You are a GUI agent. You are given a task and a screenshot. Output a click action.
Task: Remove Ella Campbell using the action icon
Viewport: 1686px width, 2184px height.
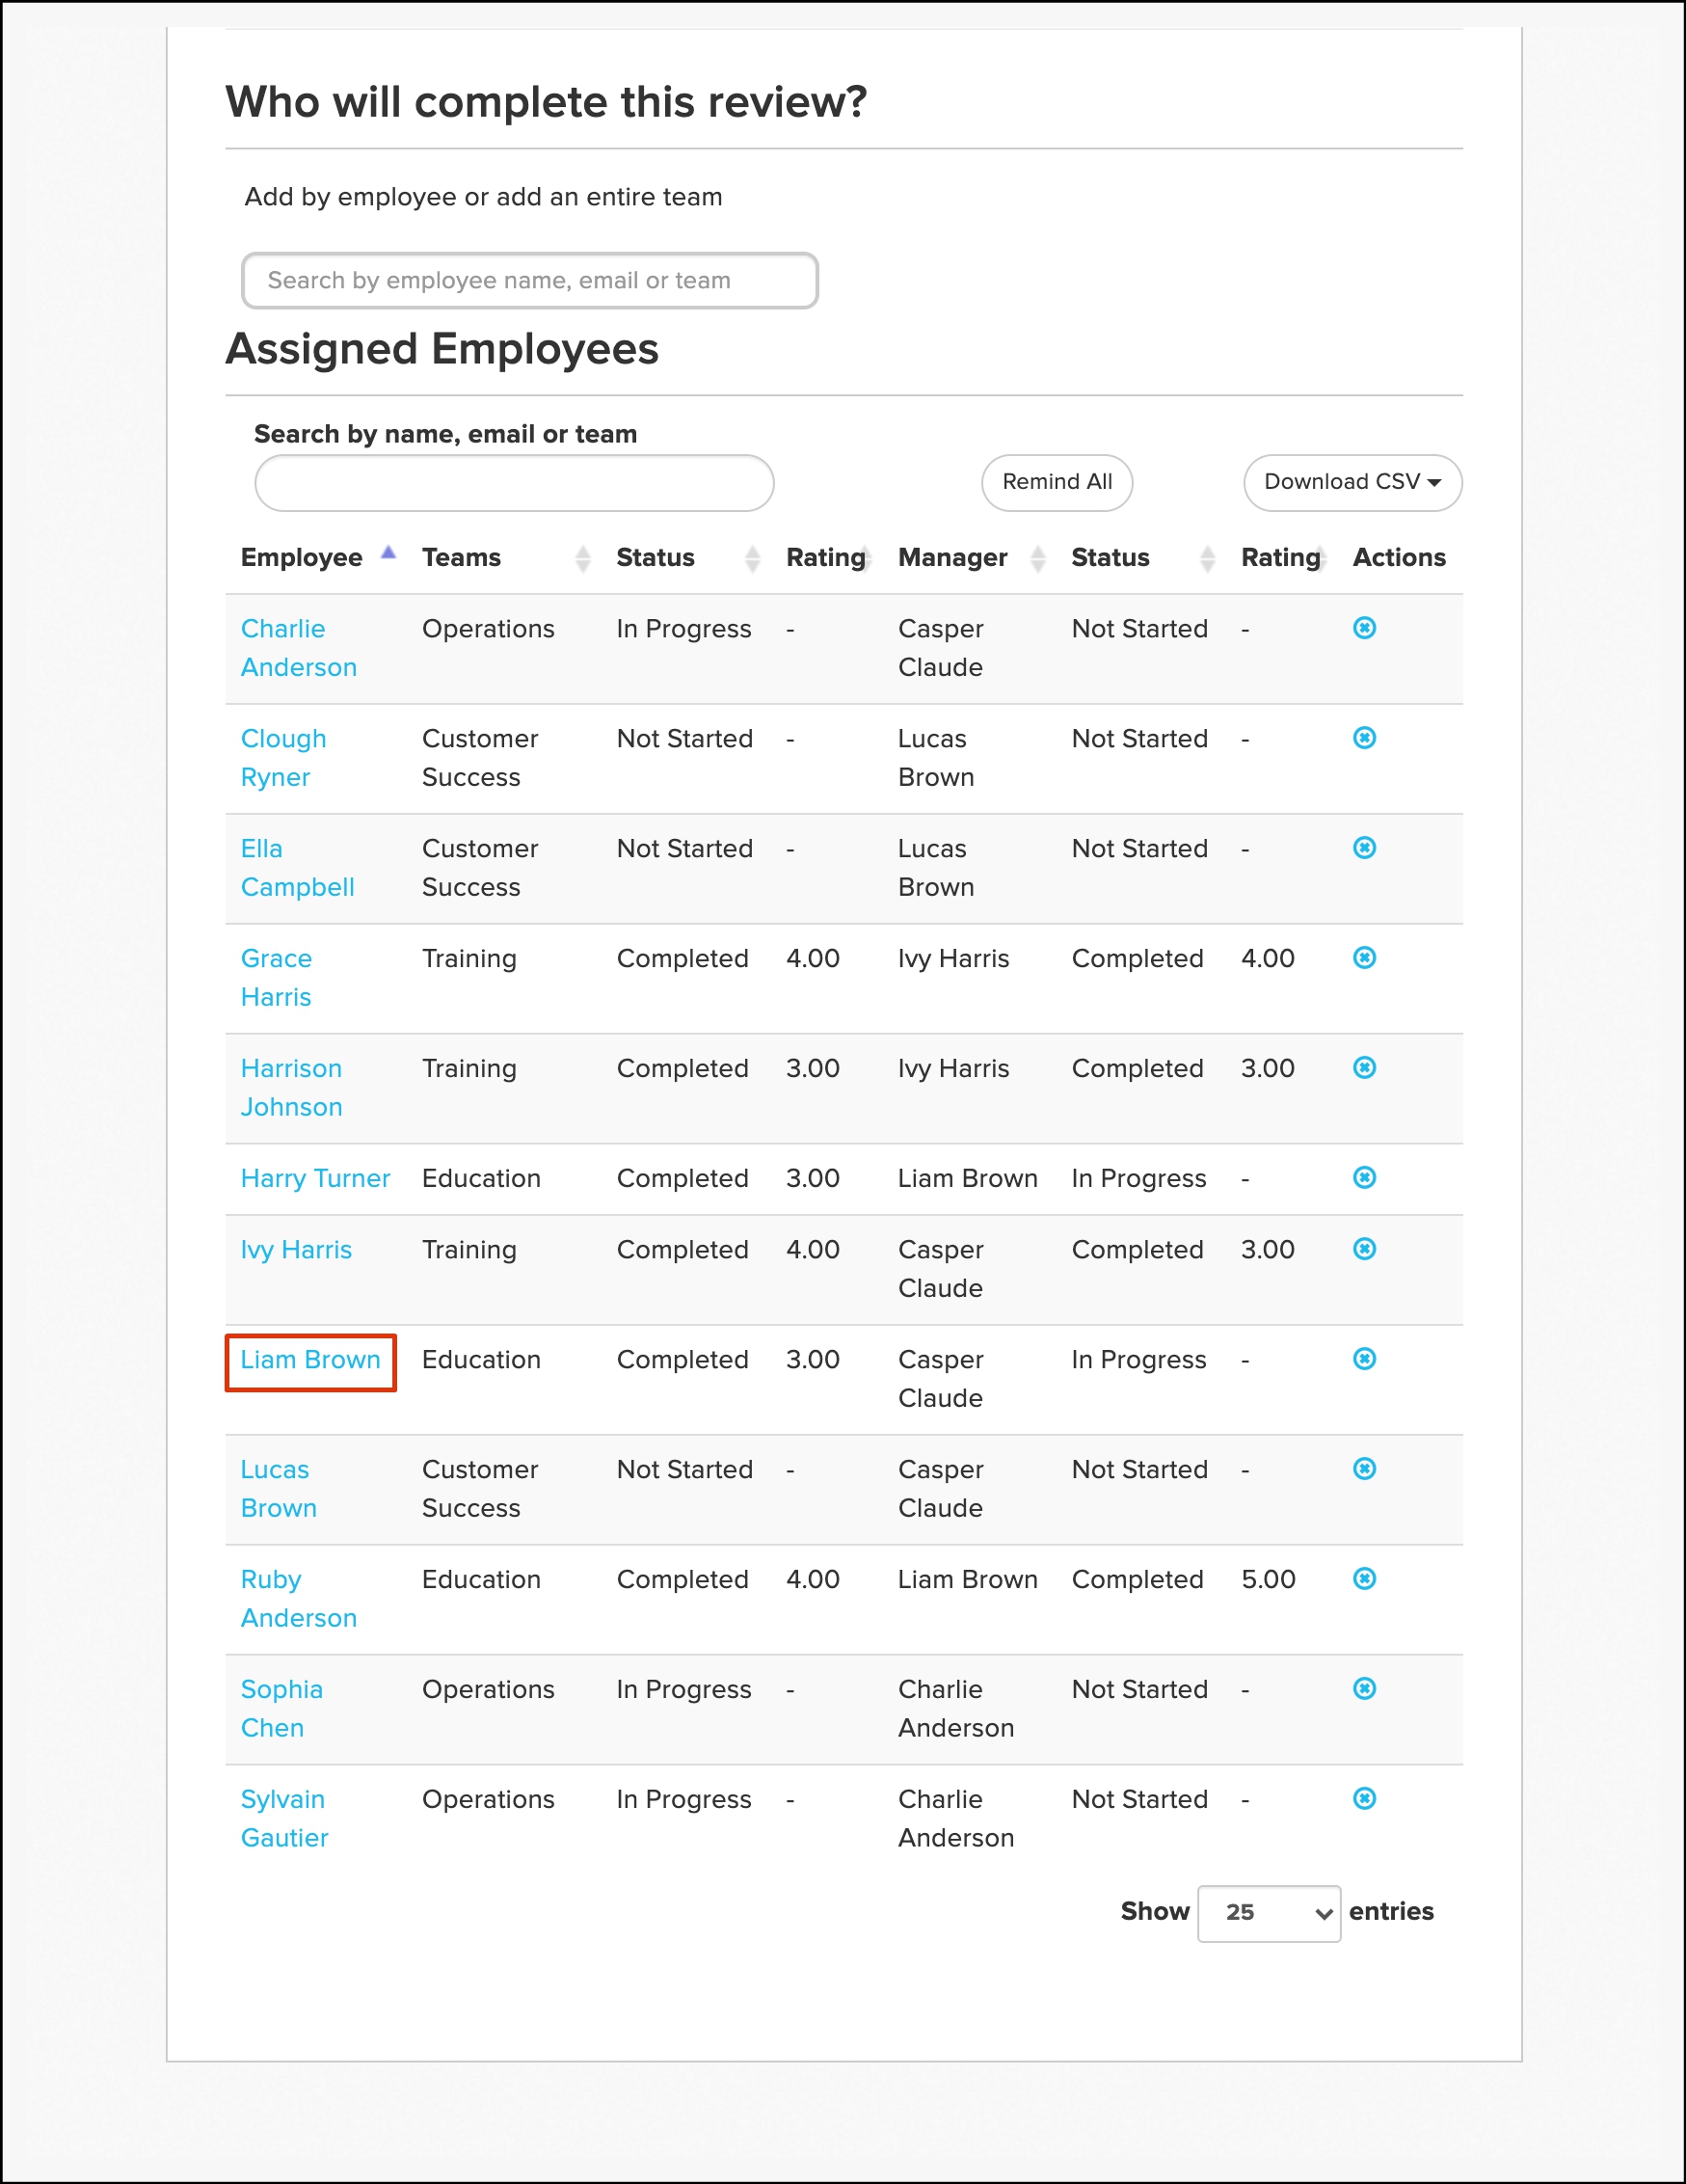pyautogui.click(x=1364, y=848)
